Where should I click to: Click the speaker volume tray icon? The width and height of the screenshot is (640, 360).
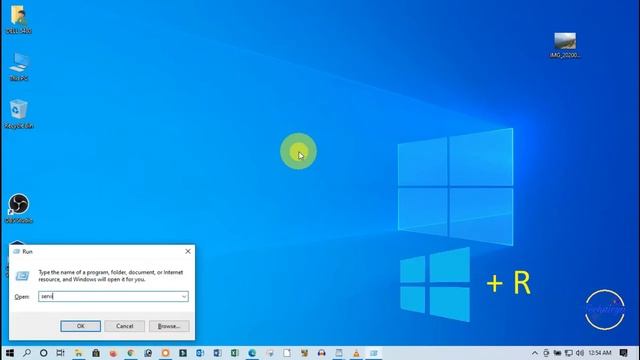coord(580,353)
